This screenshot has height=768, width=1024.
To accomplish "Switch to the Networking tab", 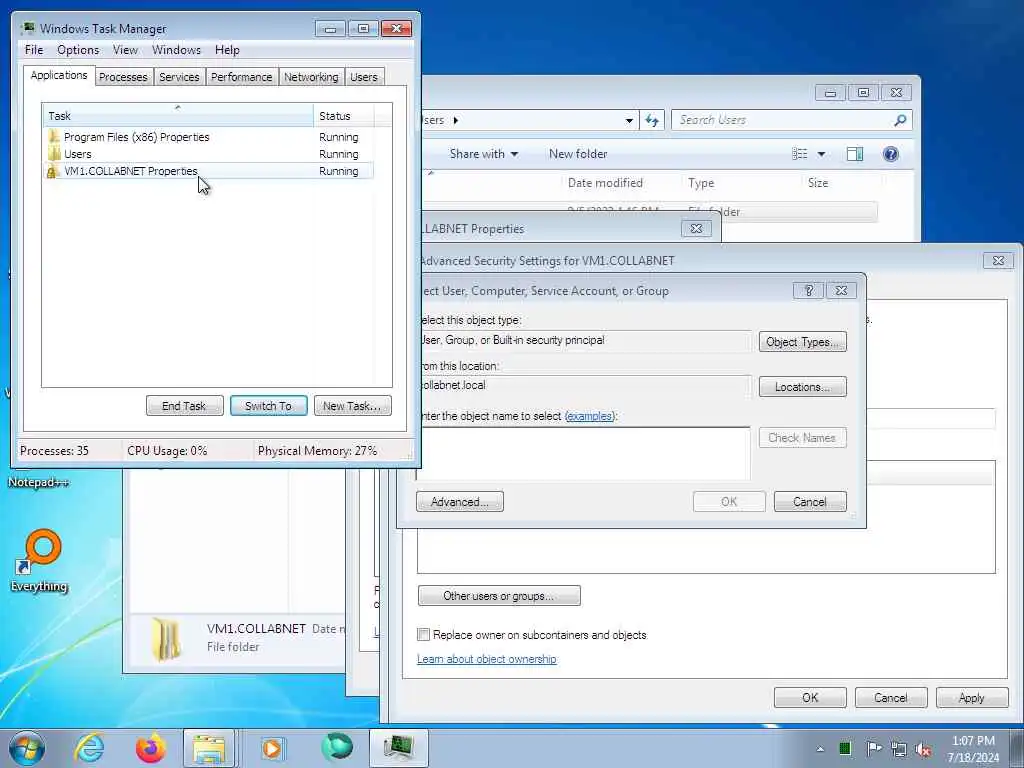I will click(x=311, y=77).
